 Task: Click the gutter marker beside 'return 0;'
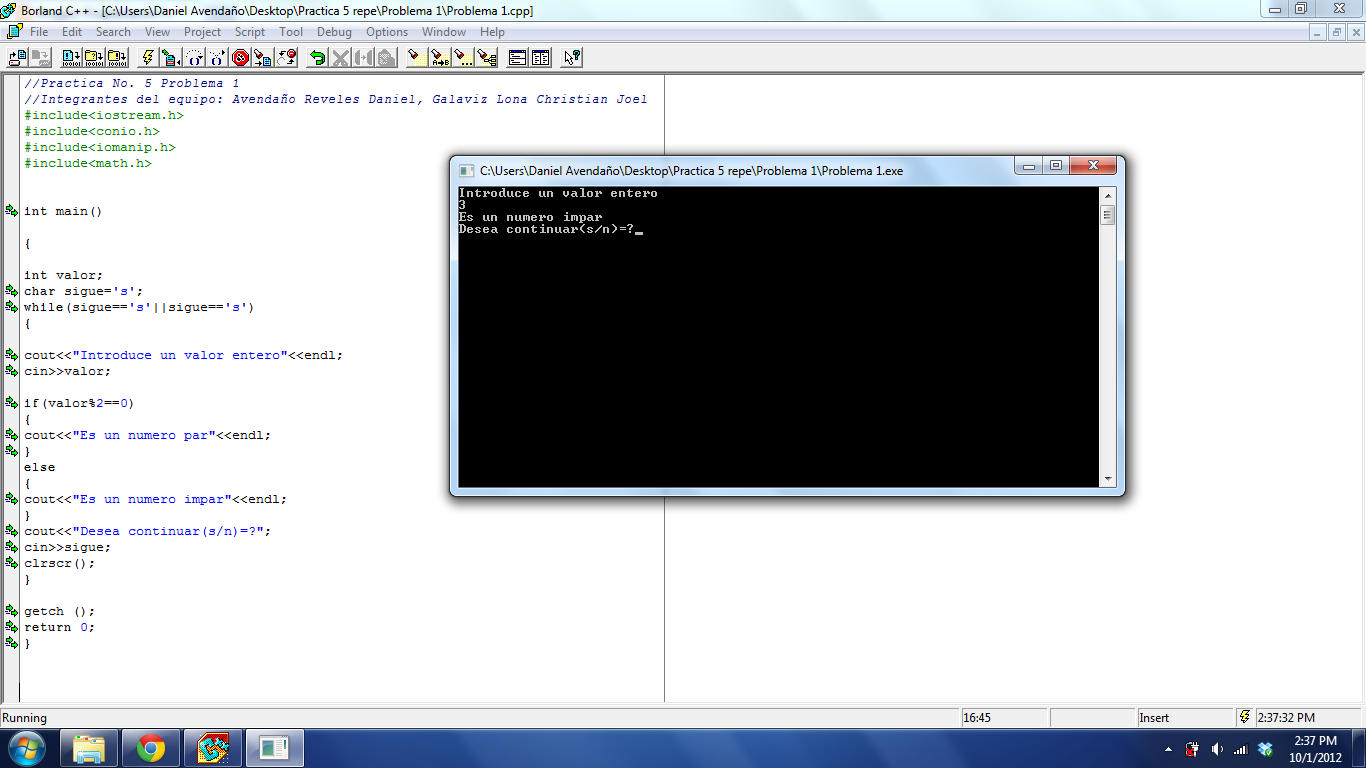11,627
